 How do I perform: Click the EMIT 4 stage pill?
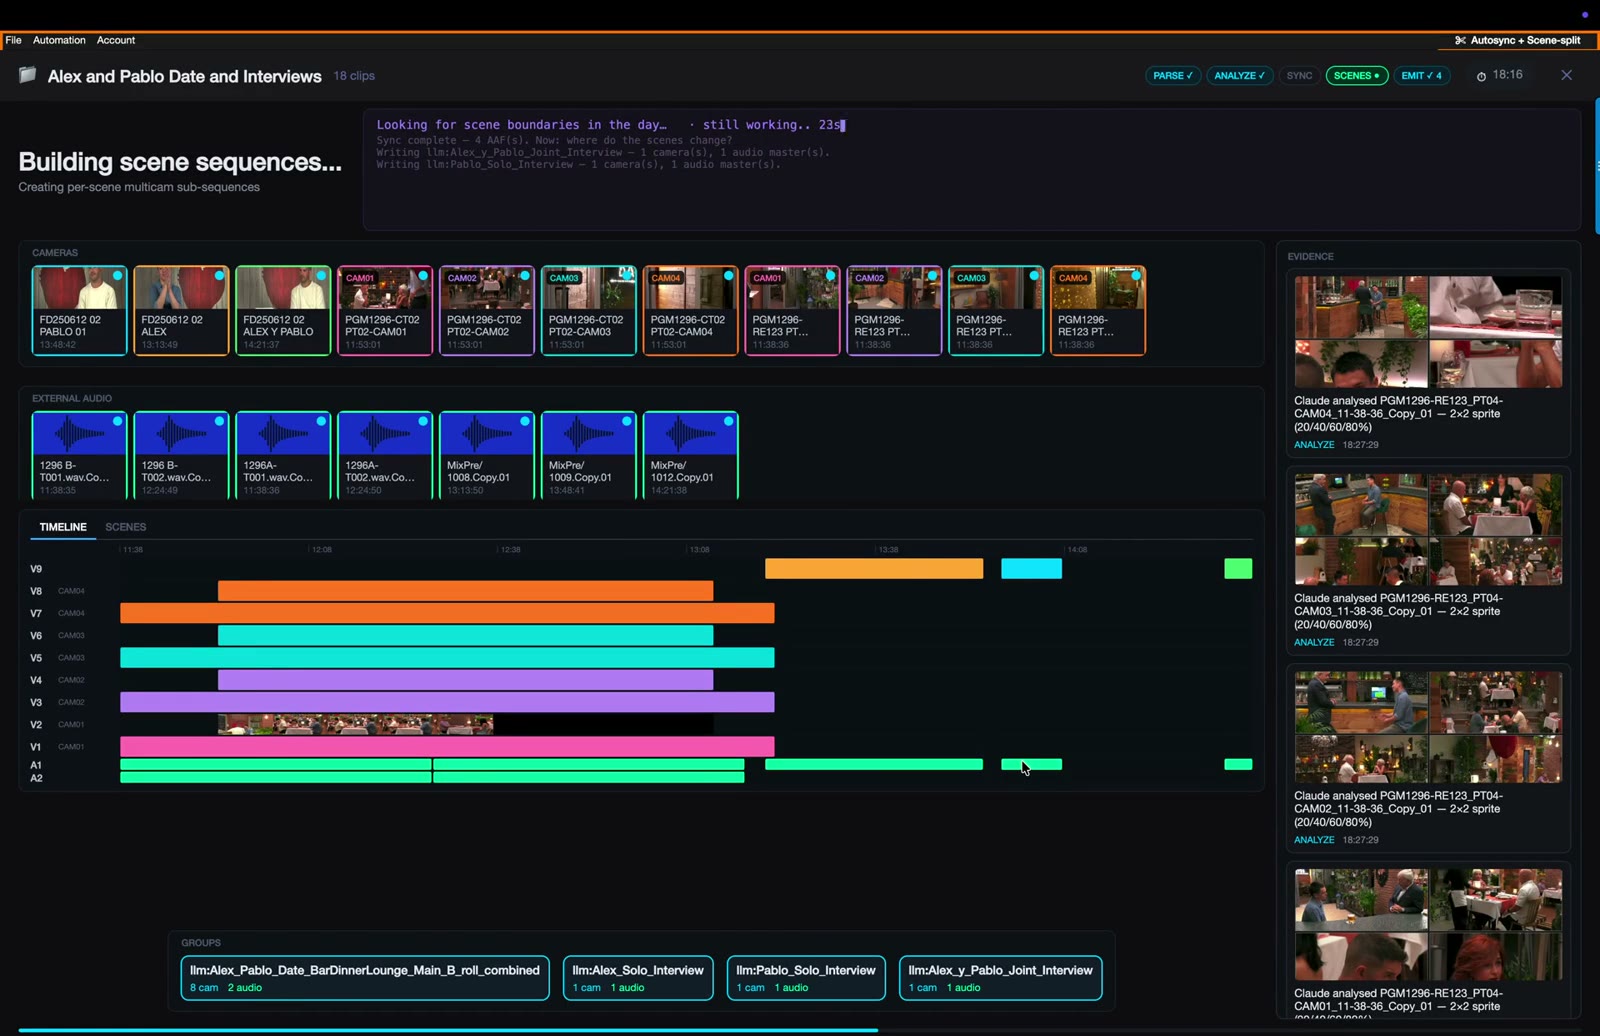click(x=1422, y=76)
